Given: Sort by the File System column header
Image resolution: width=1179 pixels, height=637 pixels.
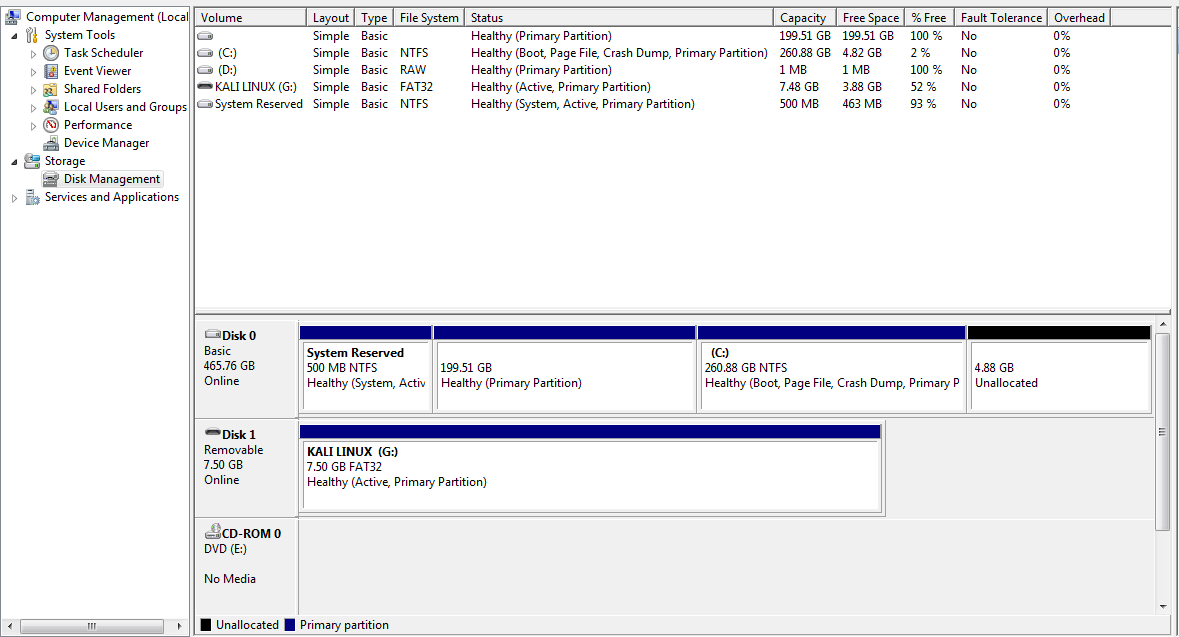Looking at the screenshot, I should point(429,17).
